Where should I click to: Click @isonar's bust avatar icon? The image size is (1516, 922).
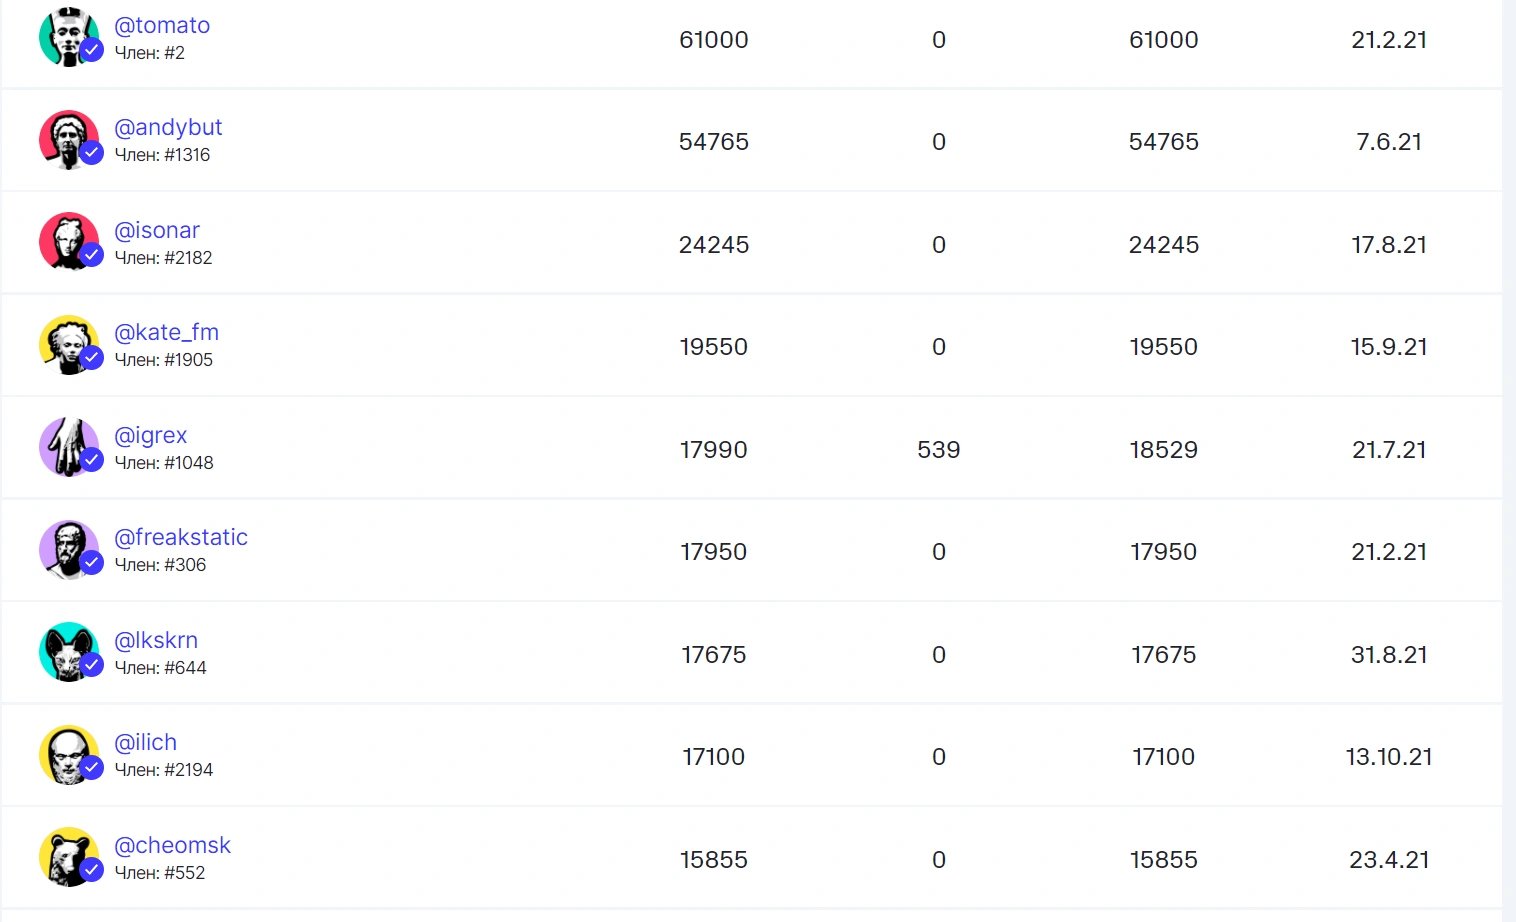pyautogui.click(x=68, y=242)
